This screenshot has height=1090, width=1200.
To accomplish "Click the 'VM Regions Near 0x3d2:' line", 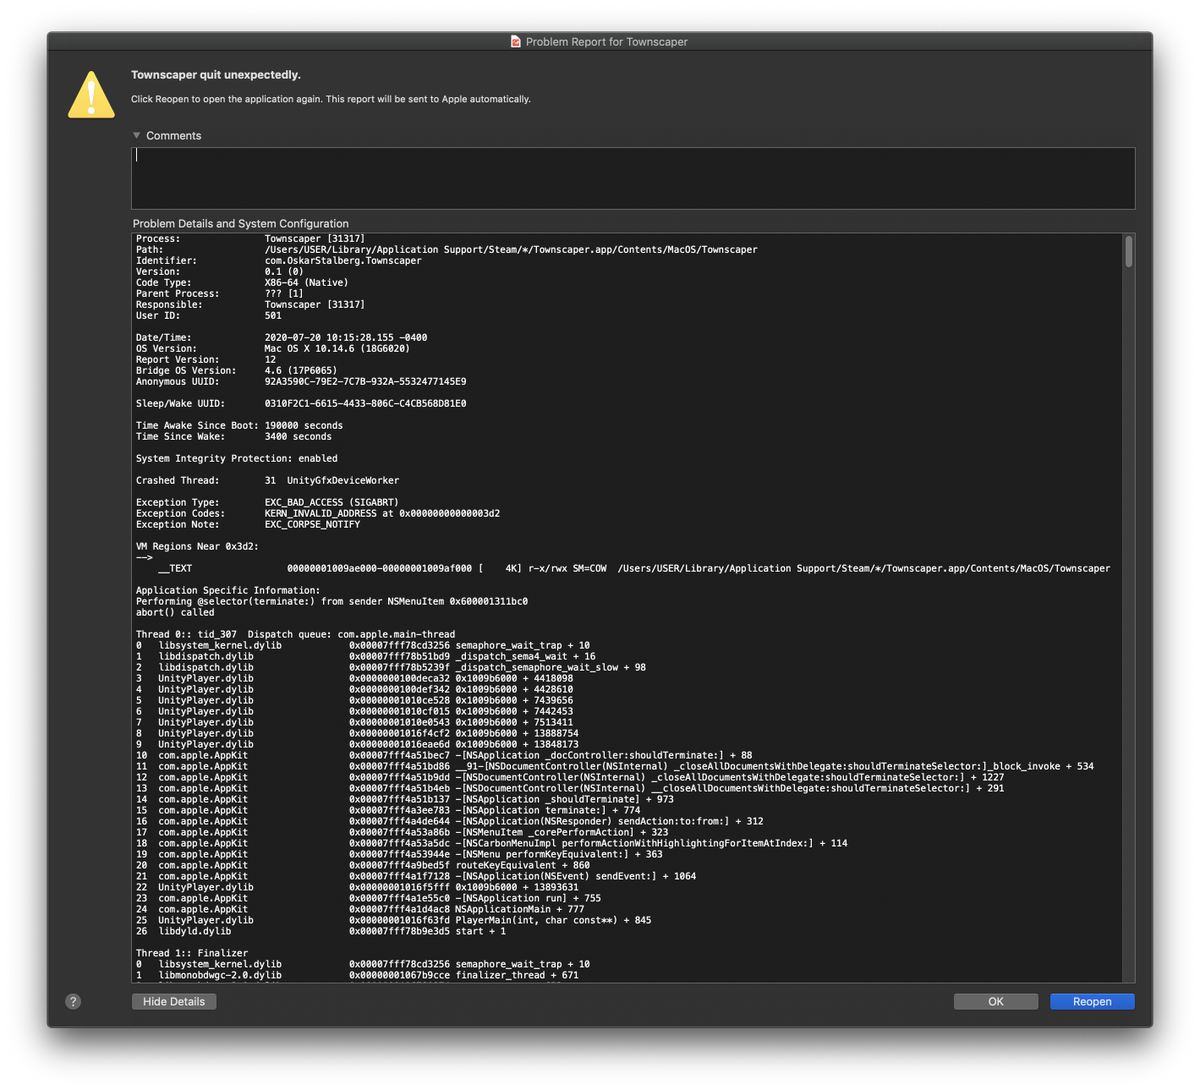I will 198,547.
